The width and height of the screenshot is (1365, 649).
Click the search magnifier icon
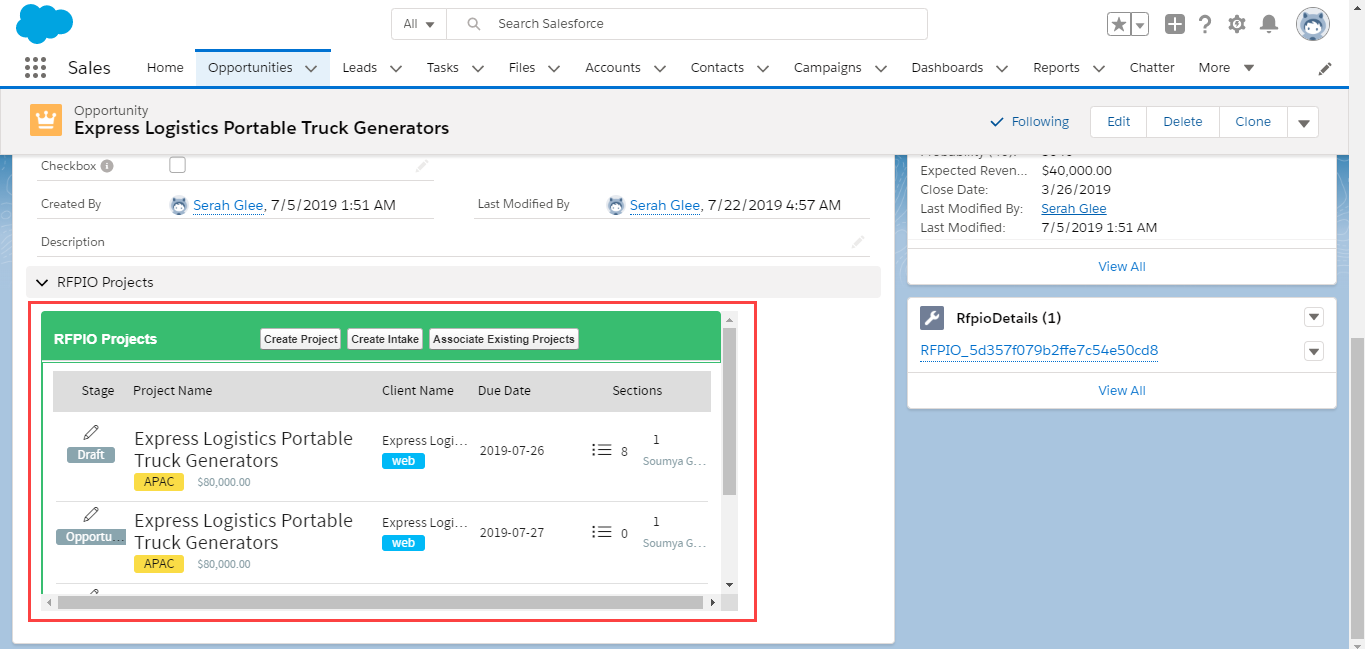click(x=474, y=24)
